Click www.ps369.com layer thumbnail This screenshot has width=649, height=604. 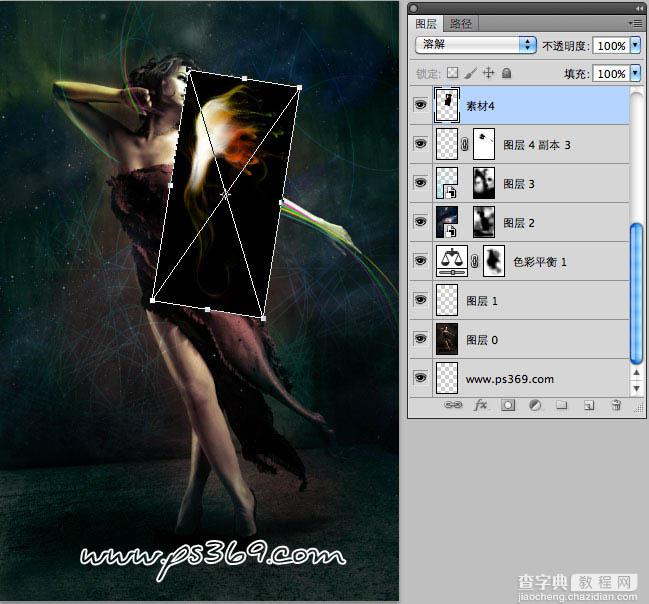pyautogui.click(x=447, y=378)
